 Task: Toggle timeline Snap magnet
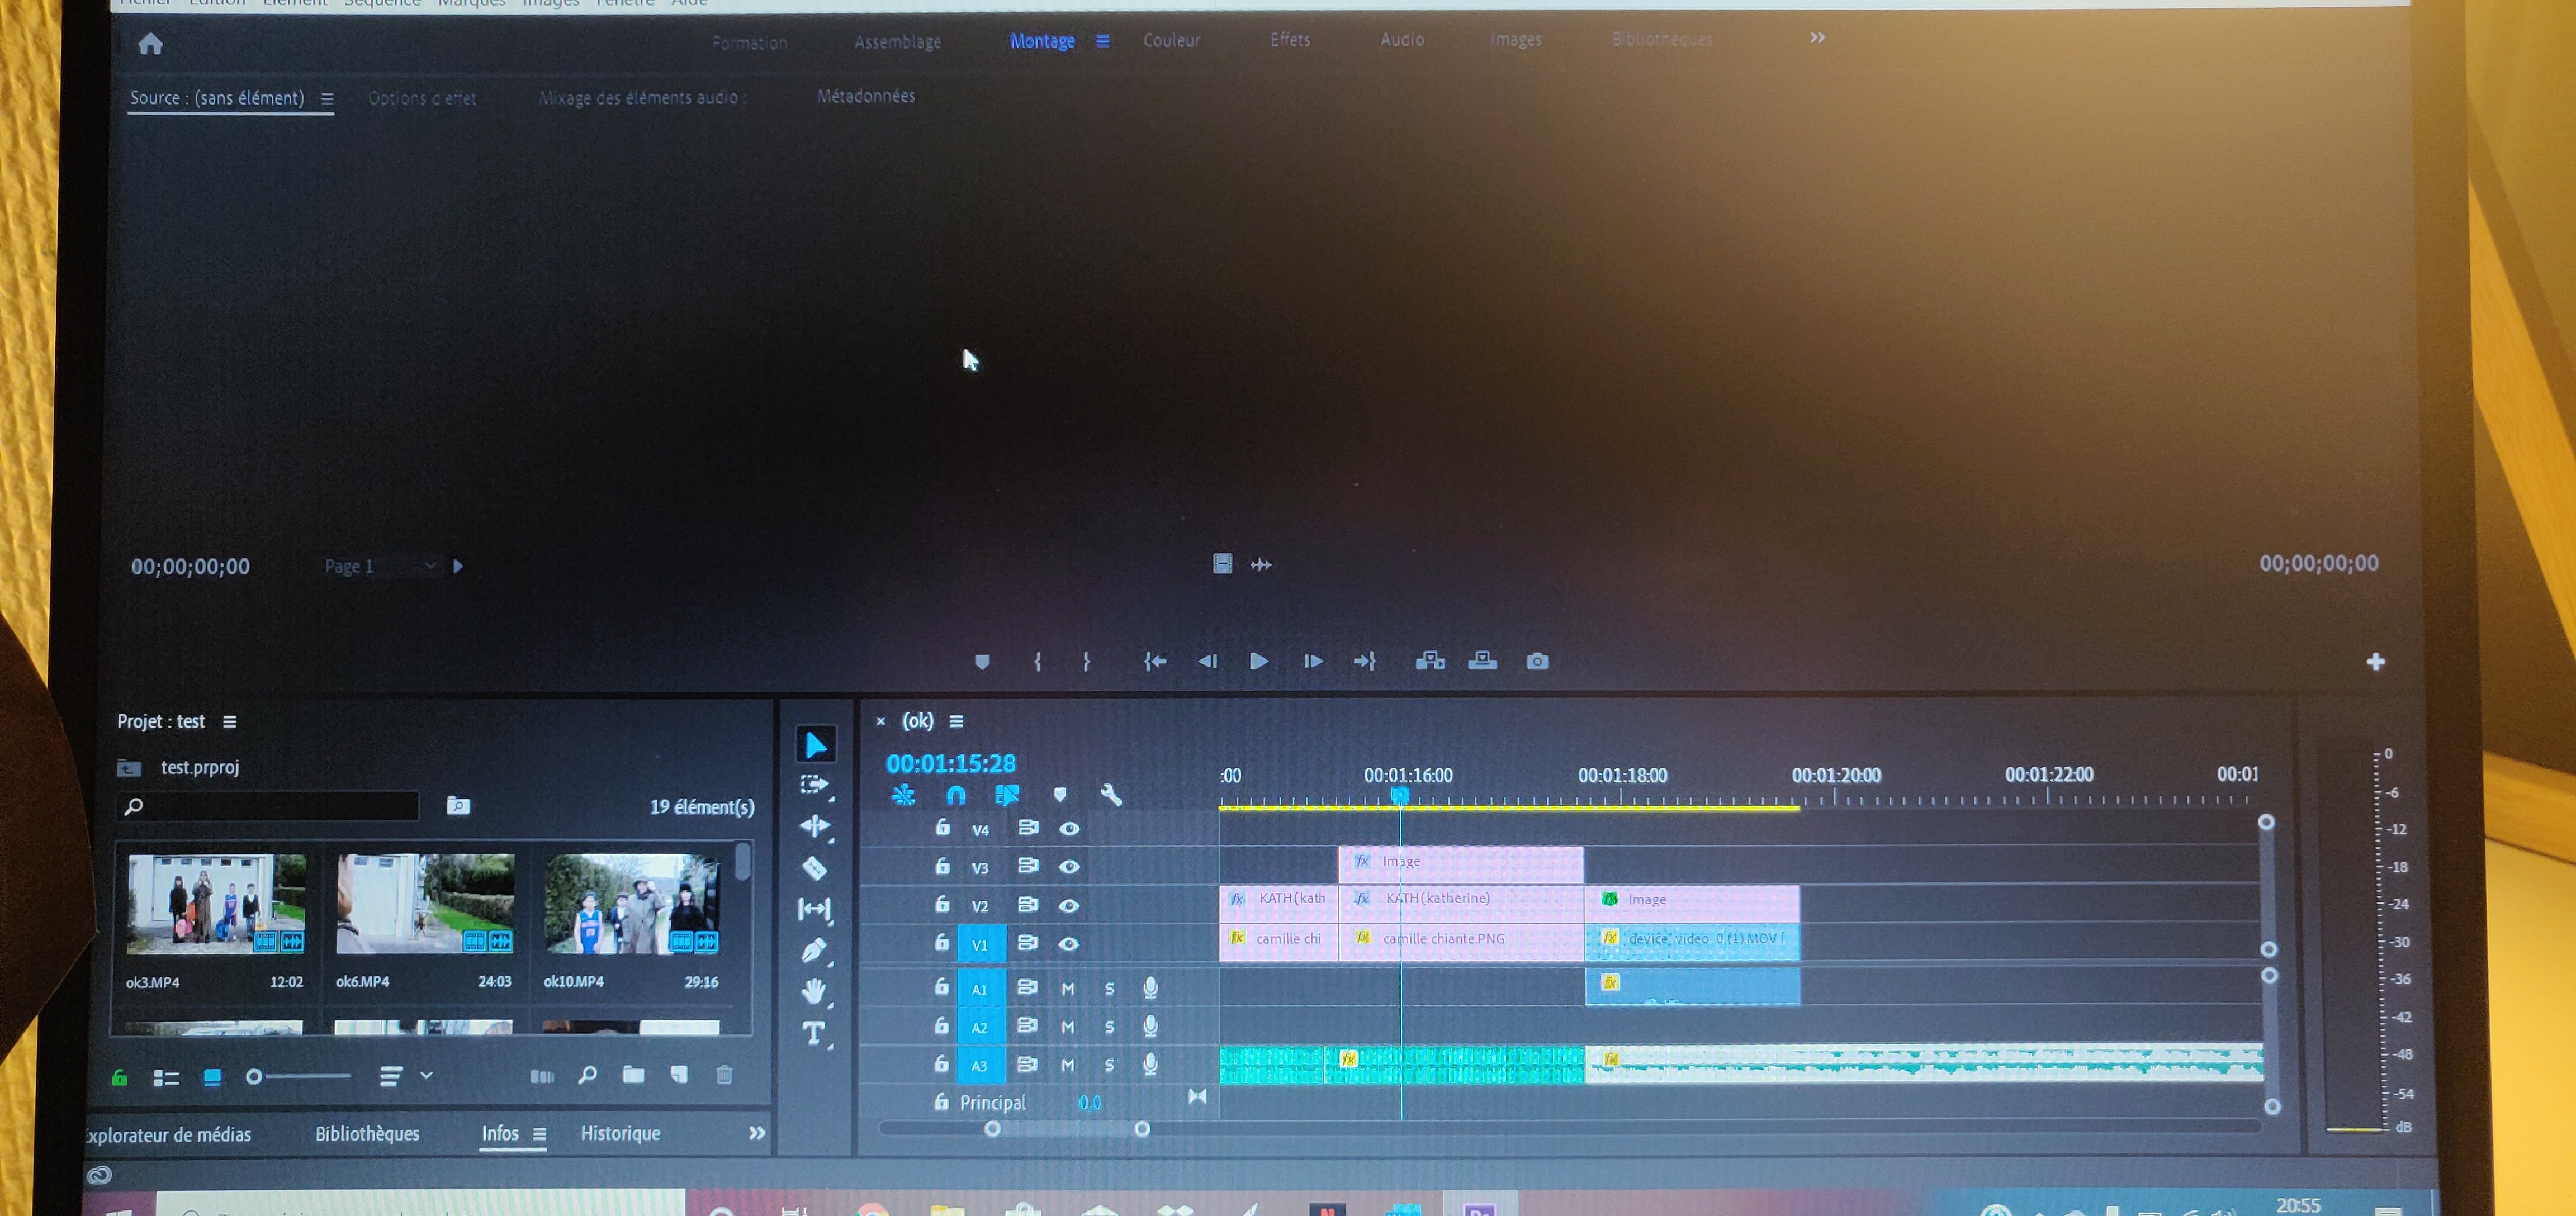pyautogui.click(x=956, y=795)
